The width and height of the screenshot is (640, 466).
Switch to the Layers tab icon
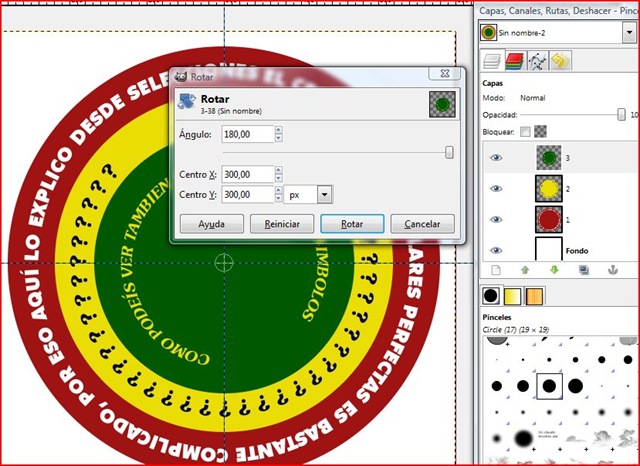[x=492, y=61]
